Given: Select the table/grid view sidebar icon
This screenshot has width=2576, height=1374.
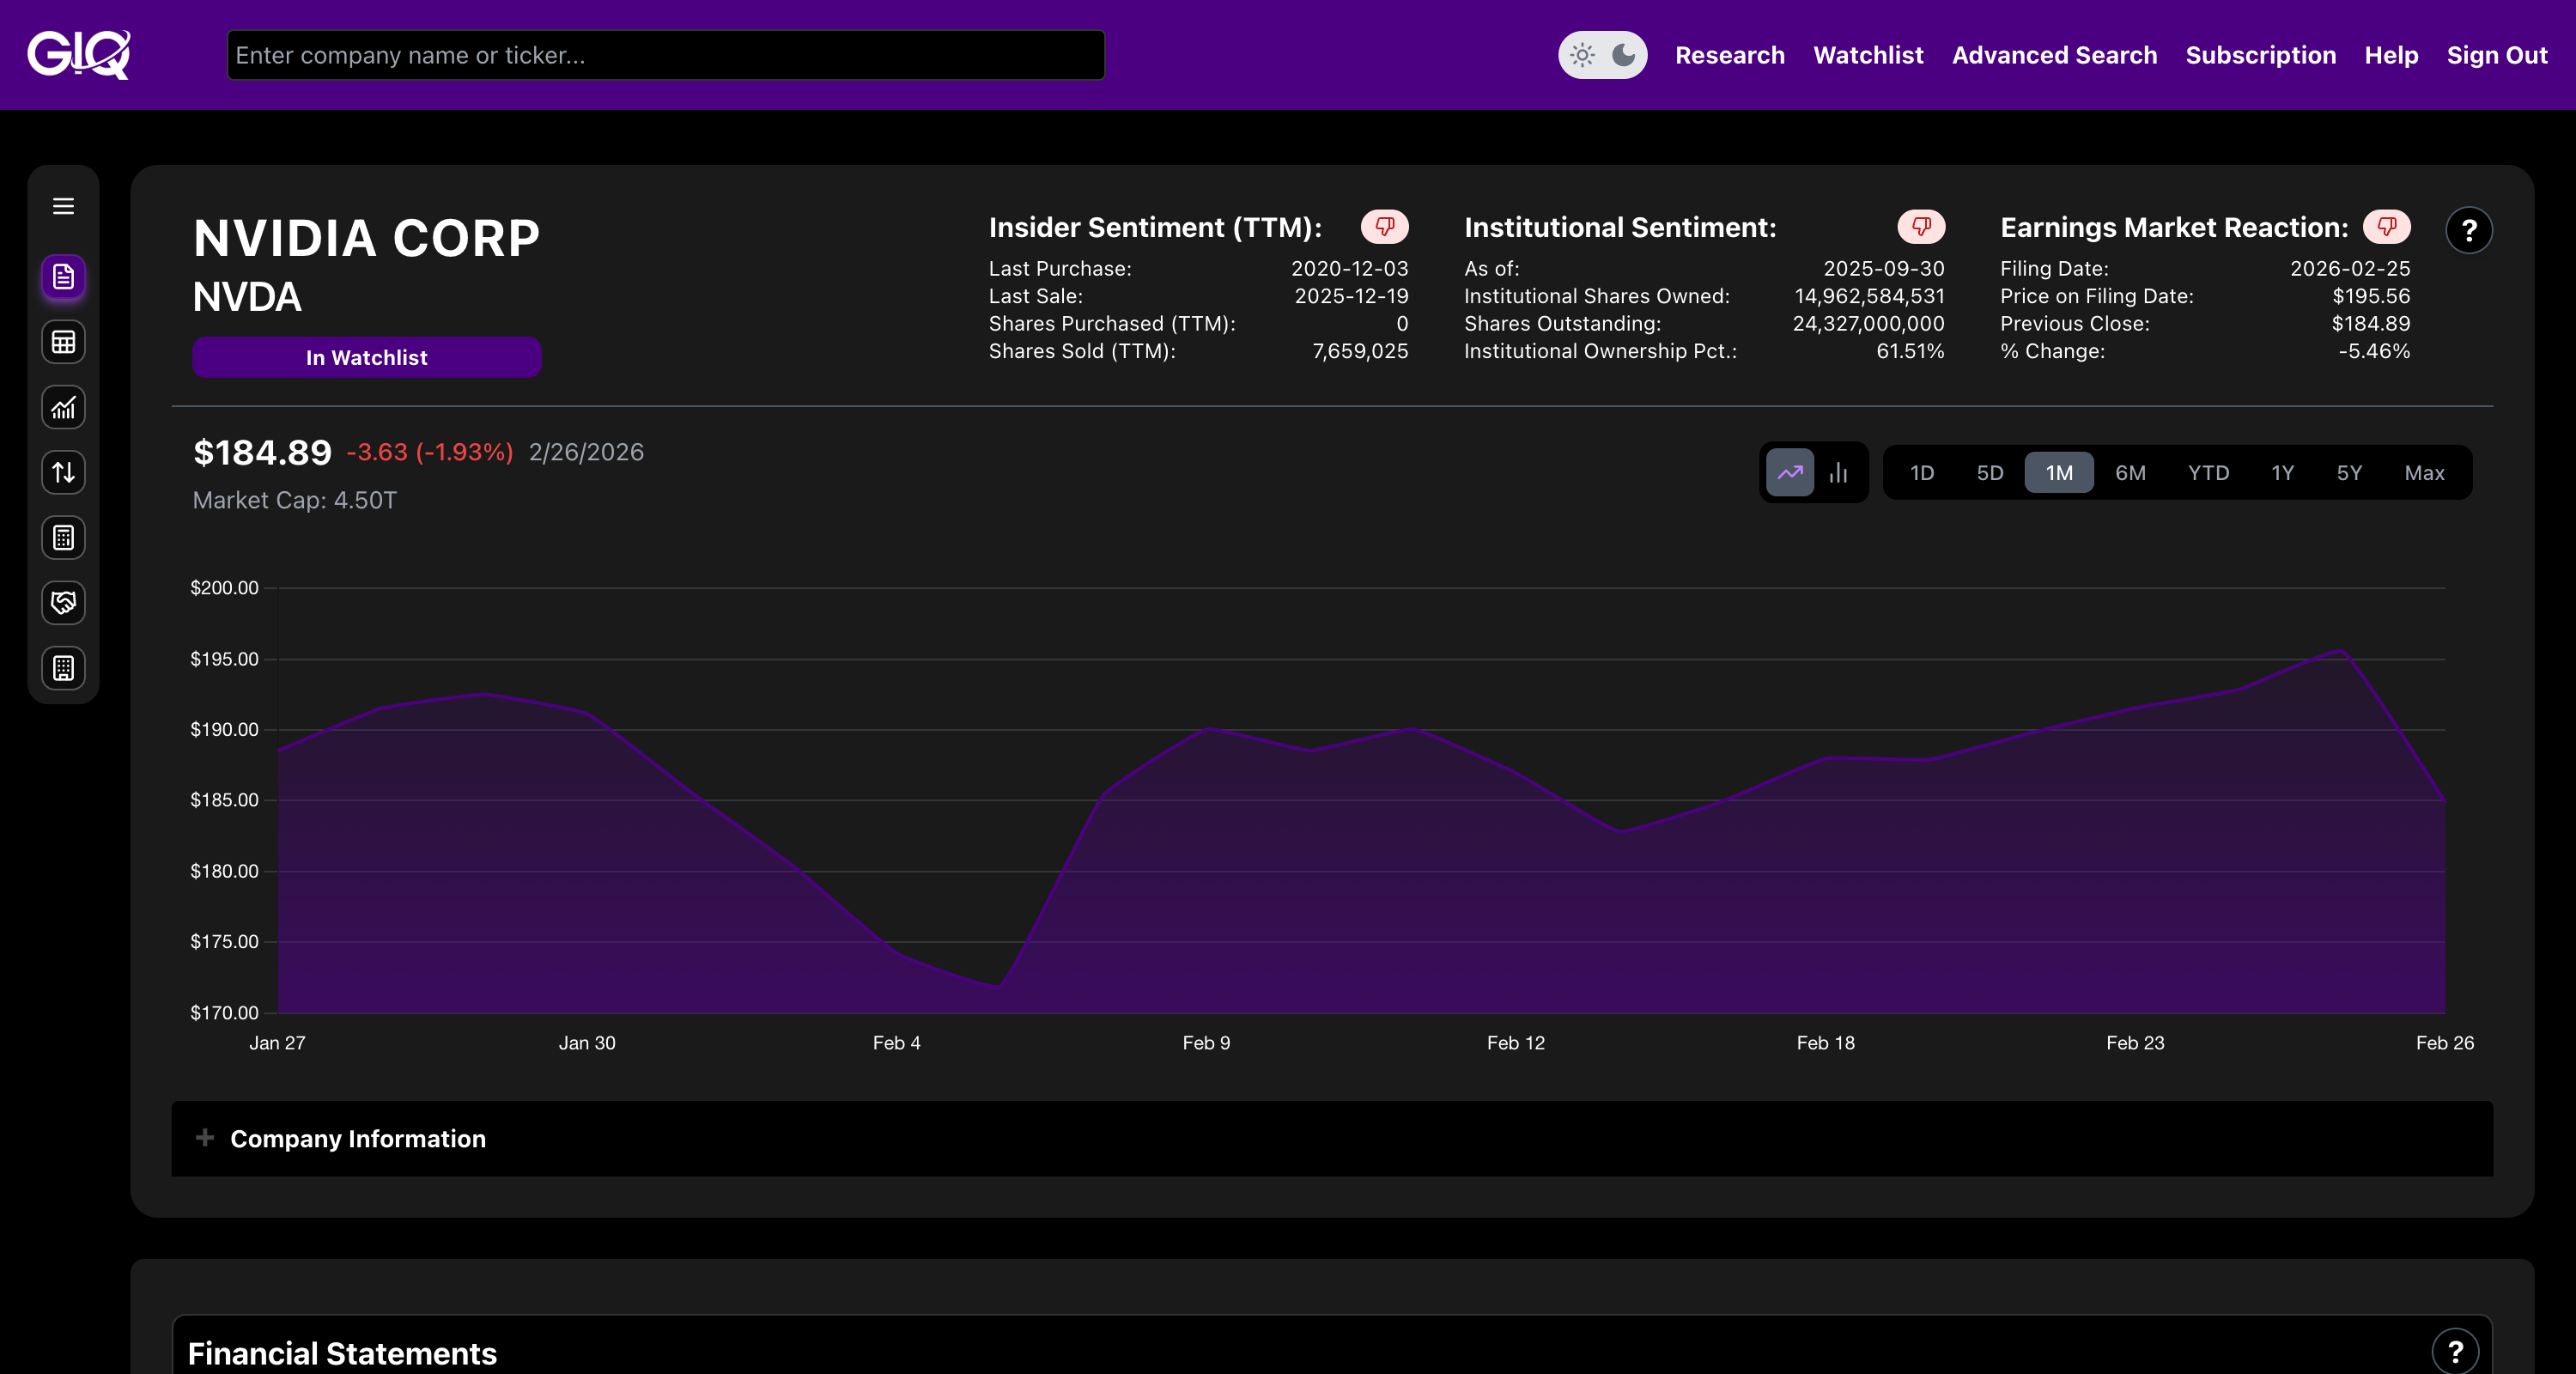Looking at the screenshot, I should point(63,342).
